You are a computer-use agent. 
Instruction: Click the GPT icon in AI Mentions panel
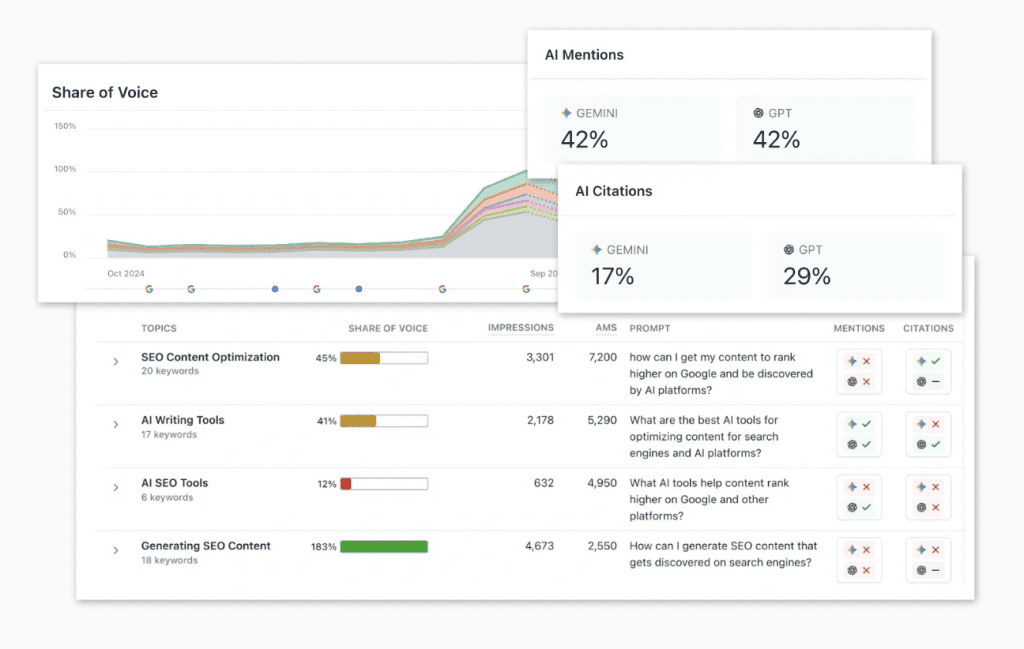tap(761, 113)
